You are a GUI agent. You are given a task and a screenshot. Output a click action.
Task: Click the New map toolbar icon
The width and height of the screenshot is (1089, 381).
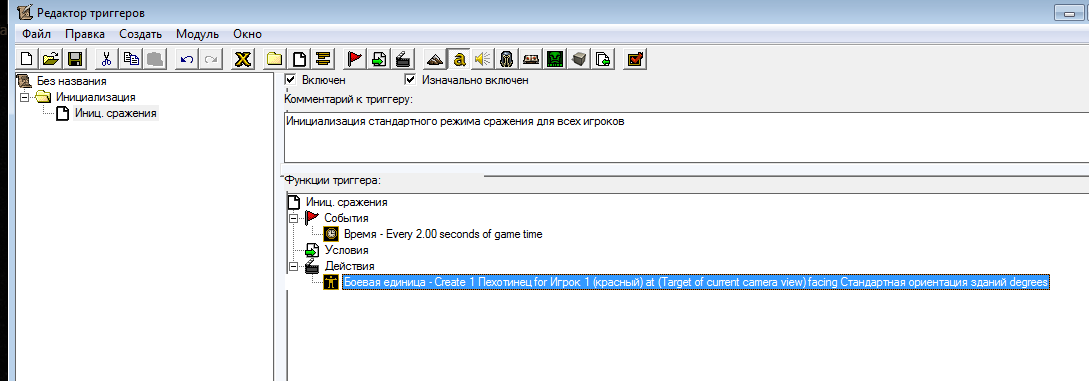[x=26, y=58]
